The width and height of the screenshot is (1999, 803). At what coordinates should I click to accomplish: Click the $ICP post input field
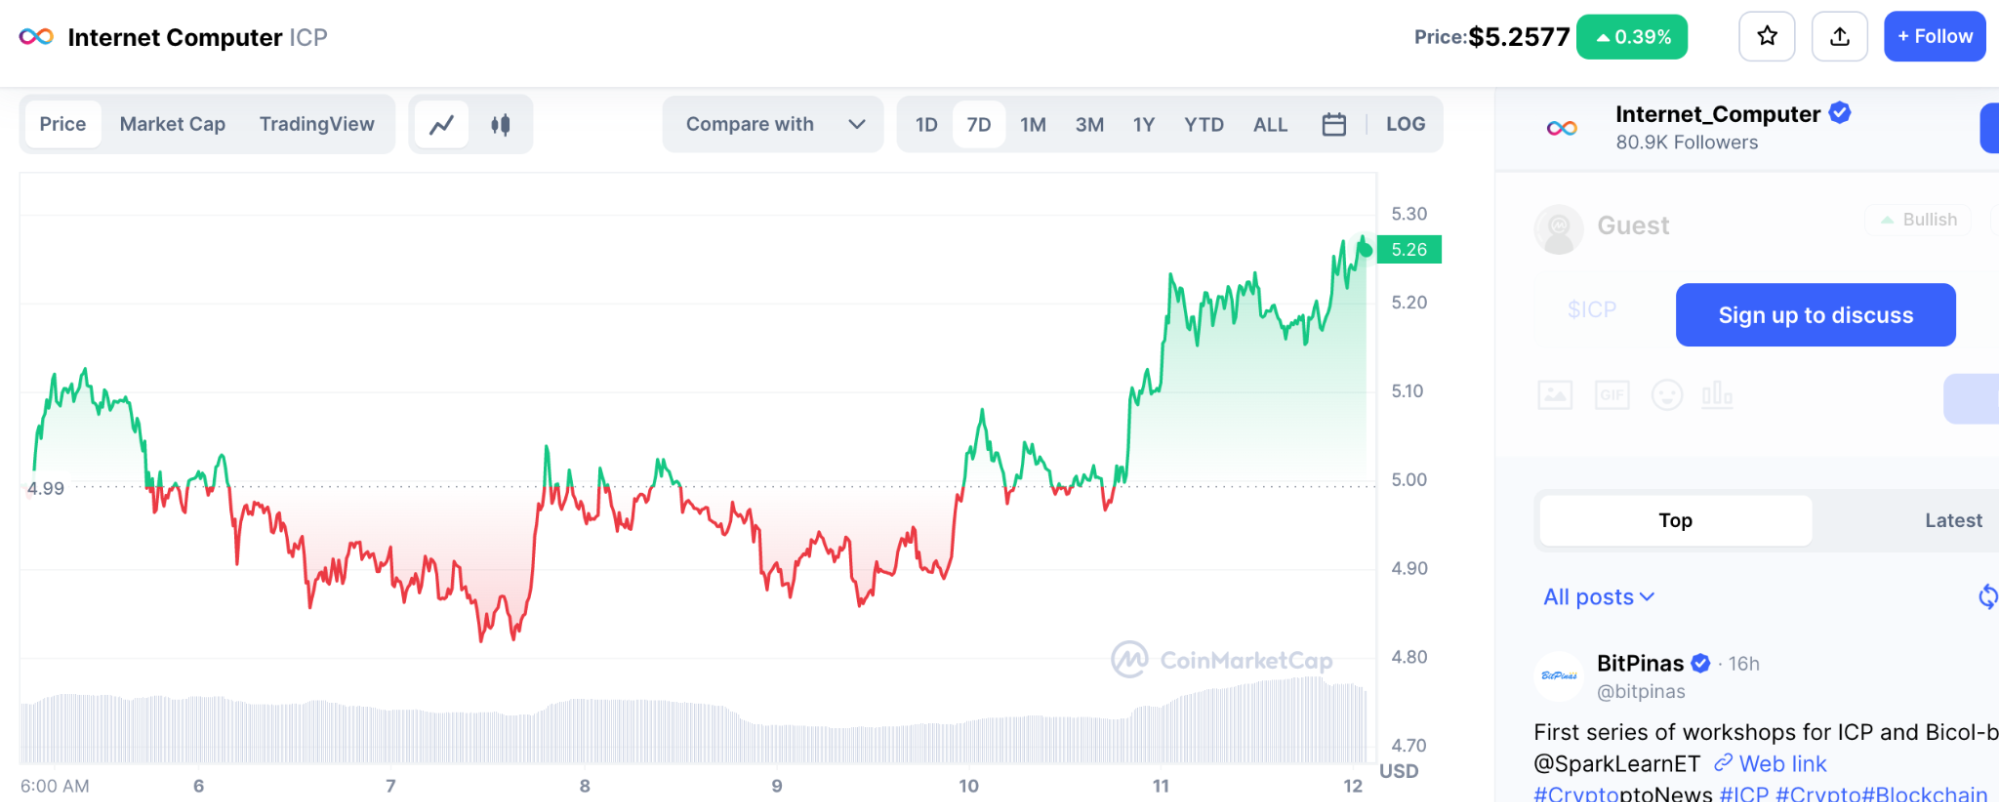tap(1592, 310)
